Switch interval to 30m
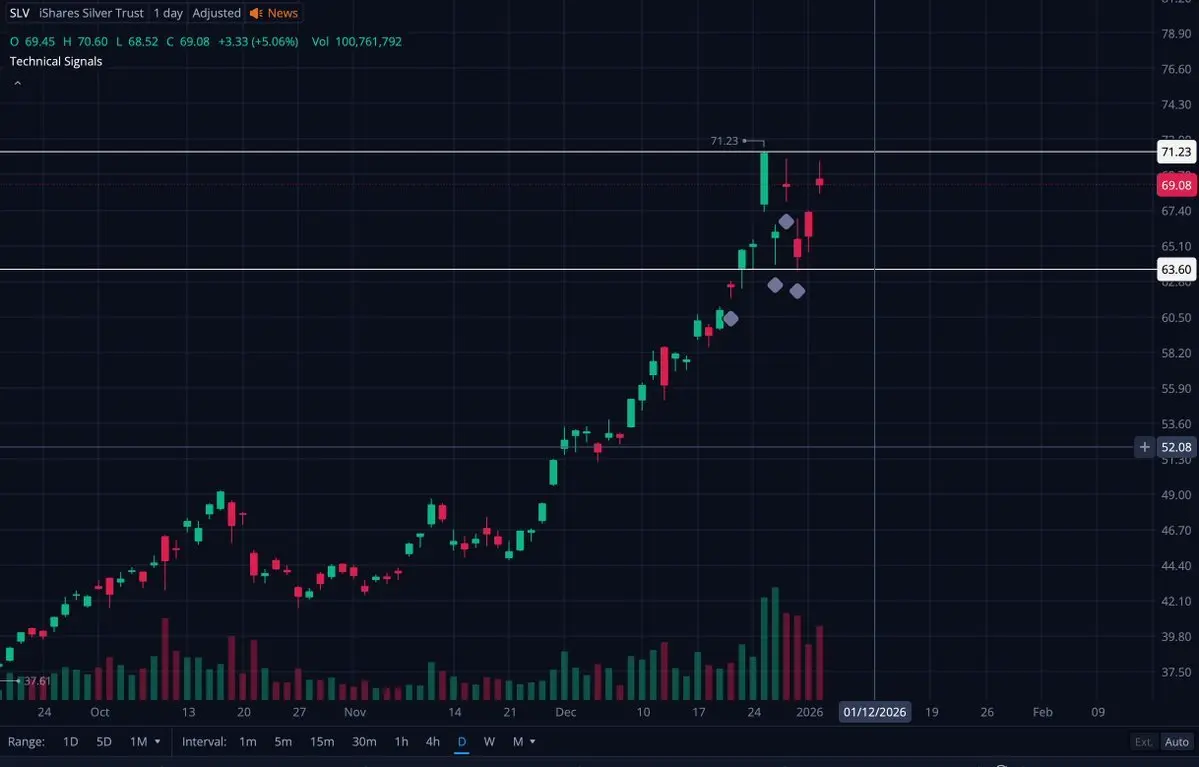Screen dimensions: 1199x767 click(x=364, y=742)
